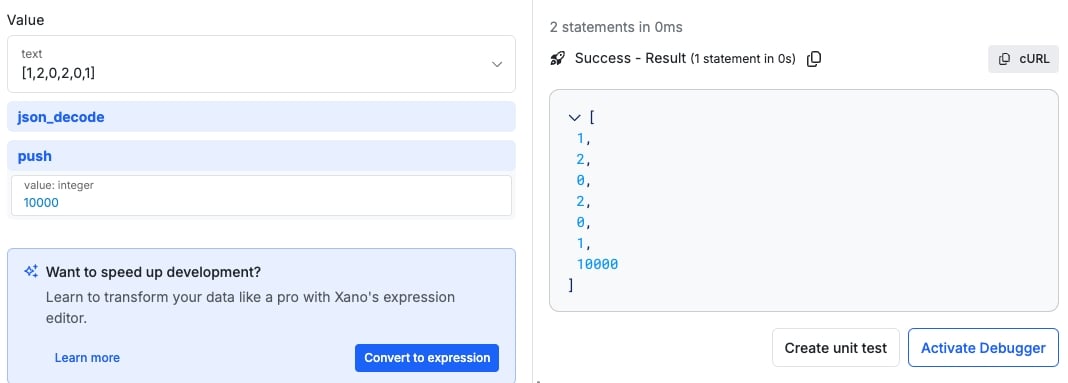Click the text value [1,2,0,2,0,1]
Image resolution: width=1068 pixels, height=383 pixels.
(59, 72)
